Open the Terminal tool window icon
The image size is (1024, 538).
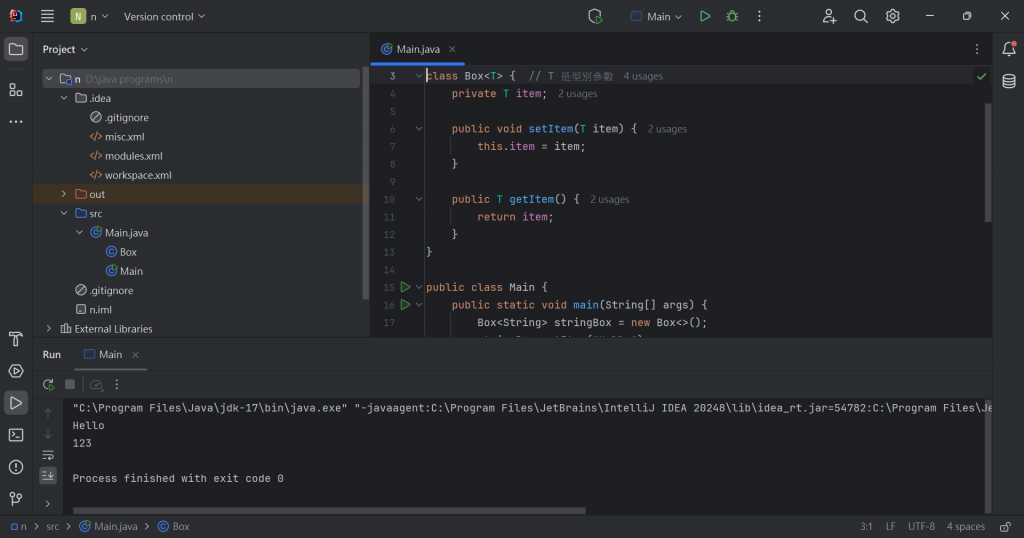click(16, 435)
